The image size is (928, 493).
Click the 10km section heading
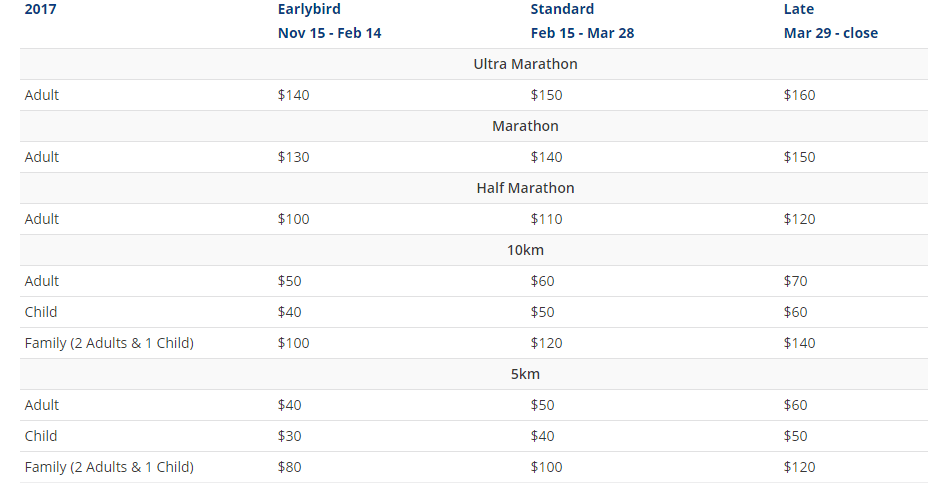pyautogui.click(x=525, y=250)
